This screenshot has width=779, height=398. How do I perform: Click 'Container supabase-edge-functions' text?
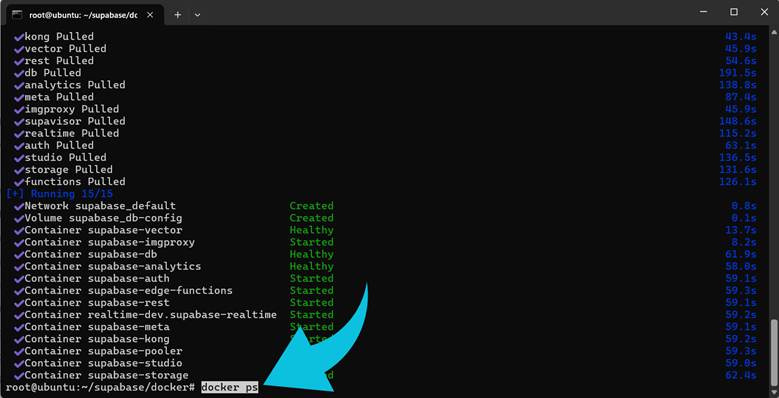point(128,291)
